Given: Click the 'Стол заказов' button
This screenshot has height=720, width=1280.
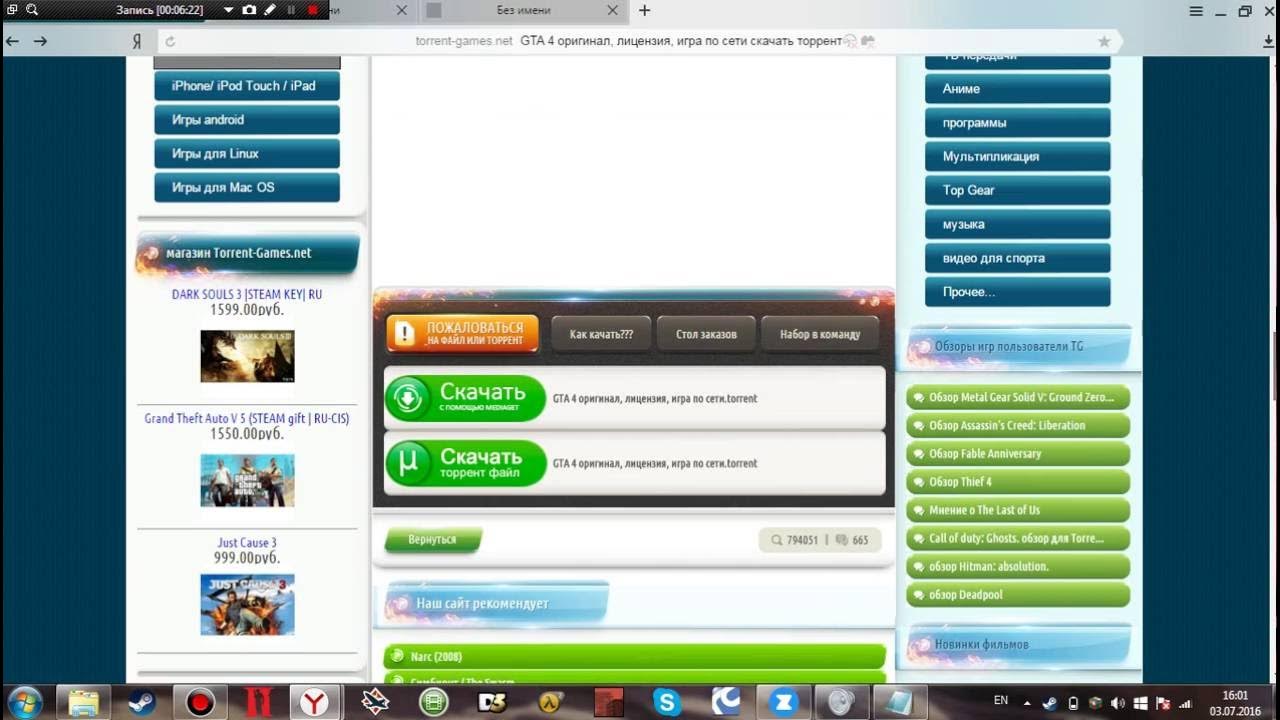Looking at the screenshot, I should coord(706,334).
